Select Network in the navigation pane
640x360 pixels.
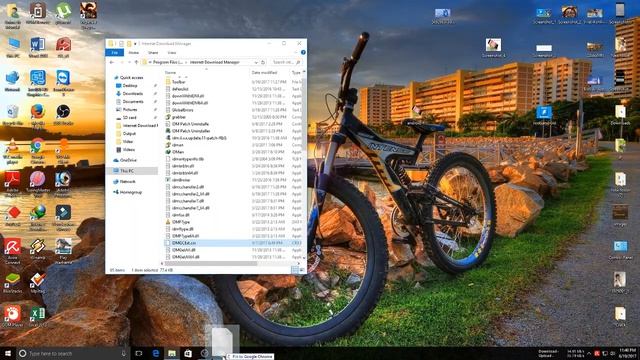(128, 182)
